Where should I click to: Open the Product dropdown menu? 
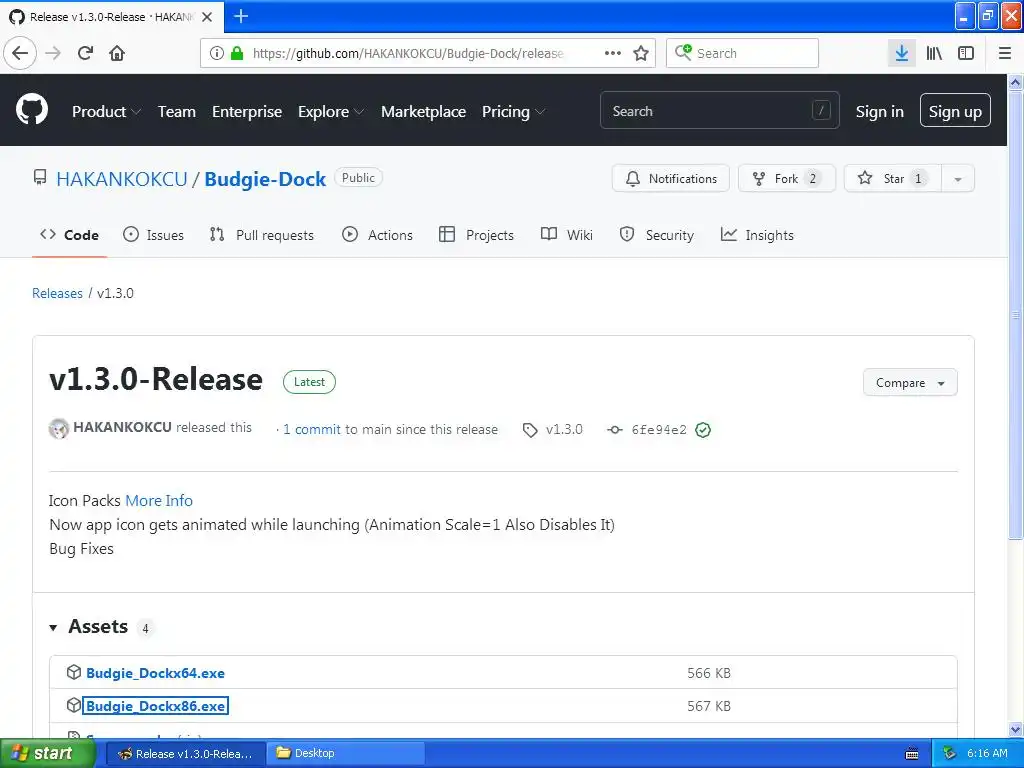106,112
